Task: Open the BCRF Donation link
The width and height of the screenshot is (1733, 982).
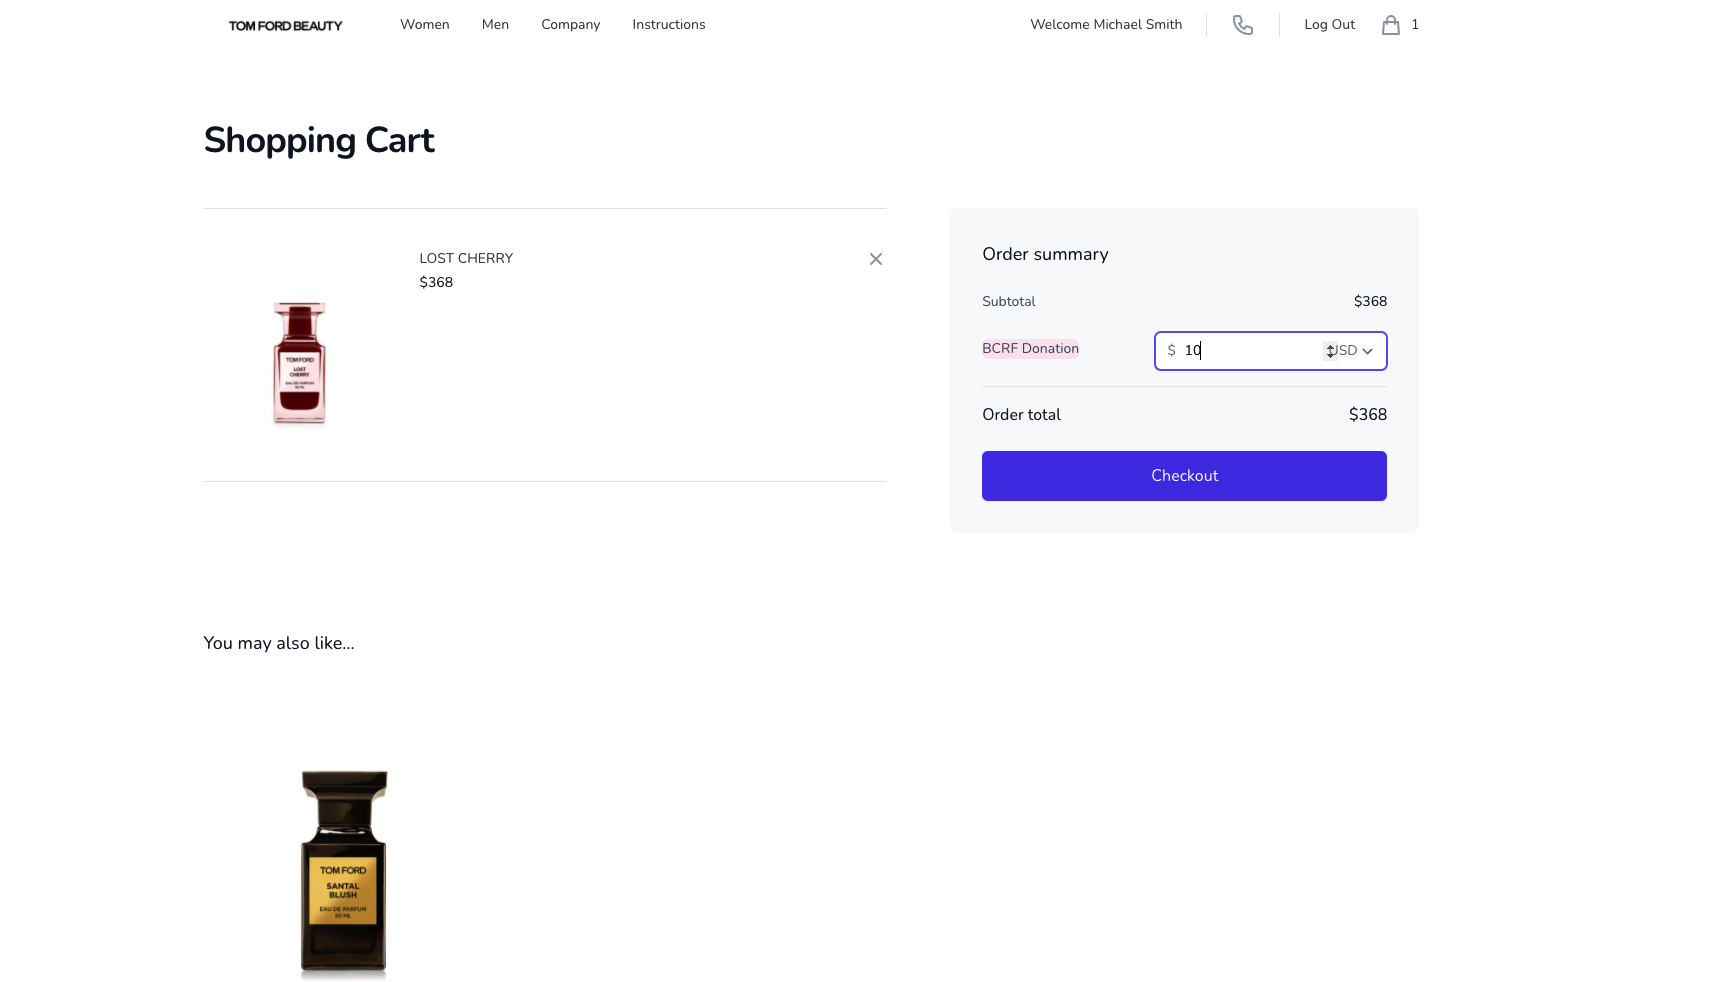Action: (x=1030, y=348)
